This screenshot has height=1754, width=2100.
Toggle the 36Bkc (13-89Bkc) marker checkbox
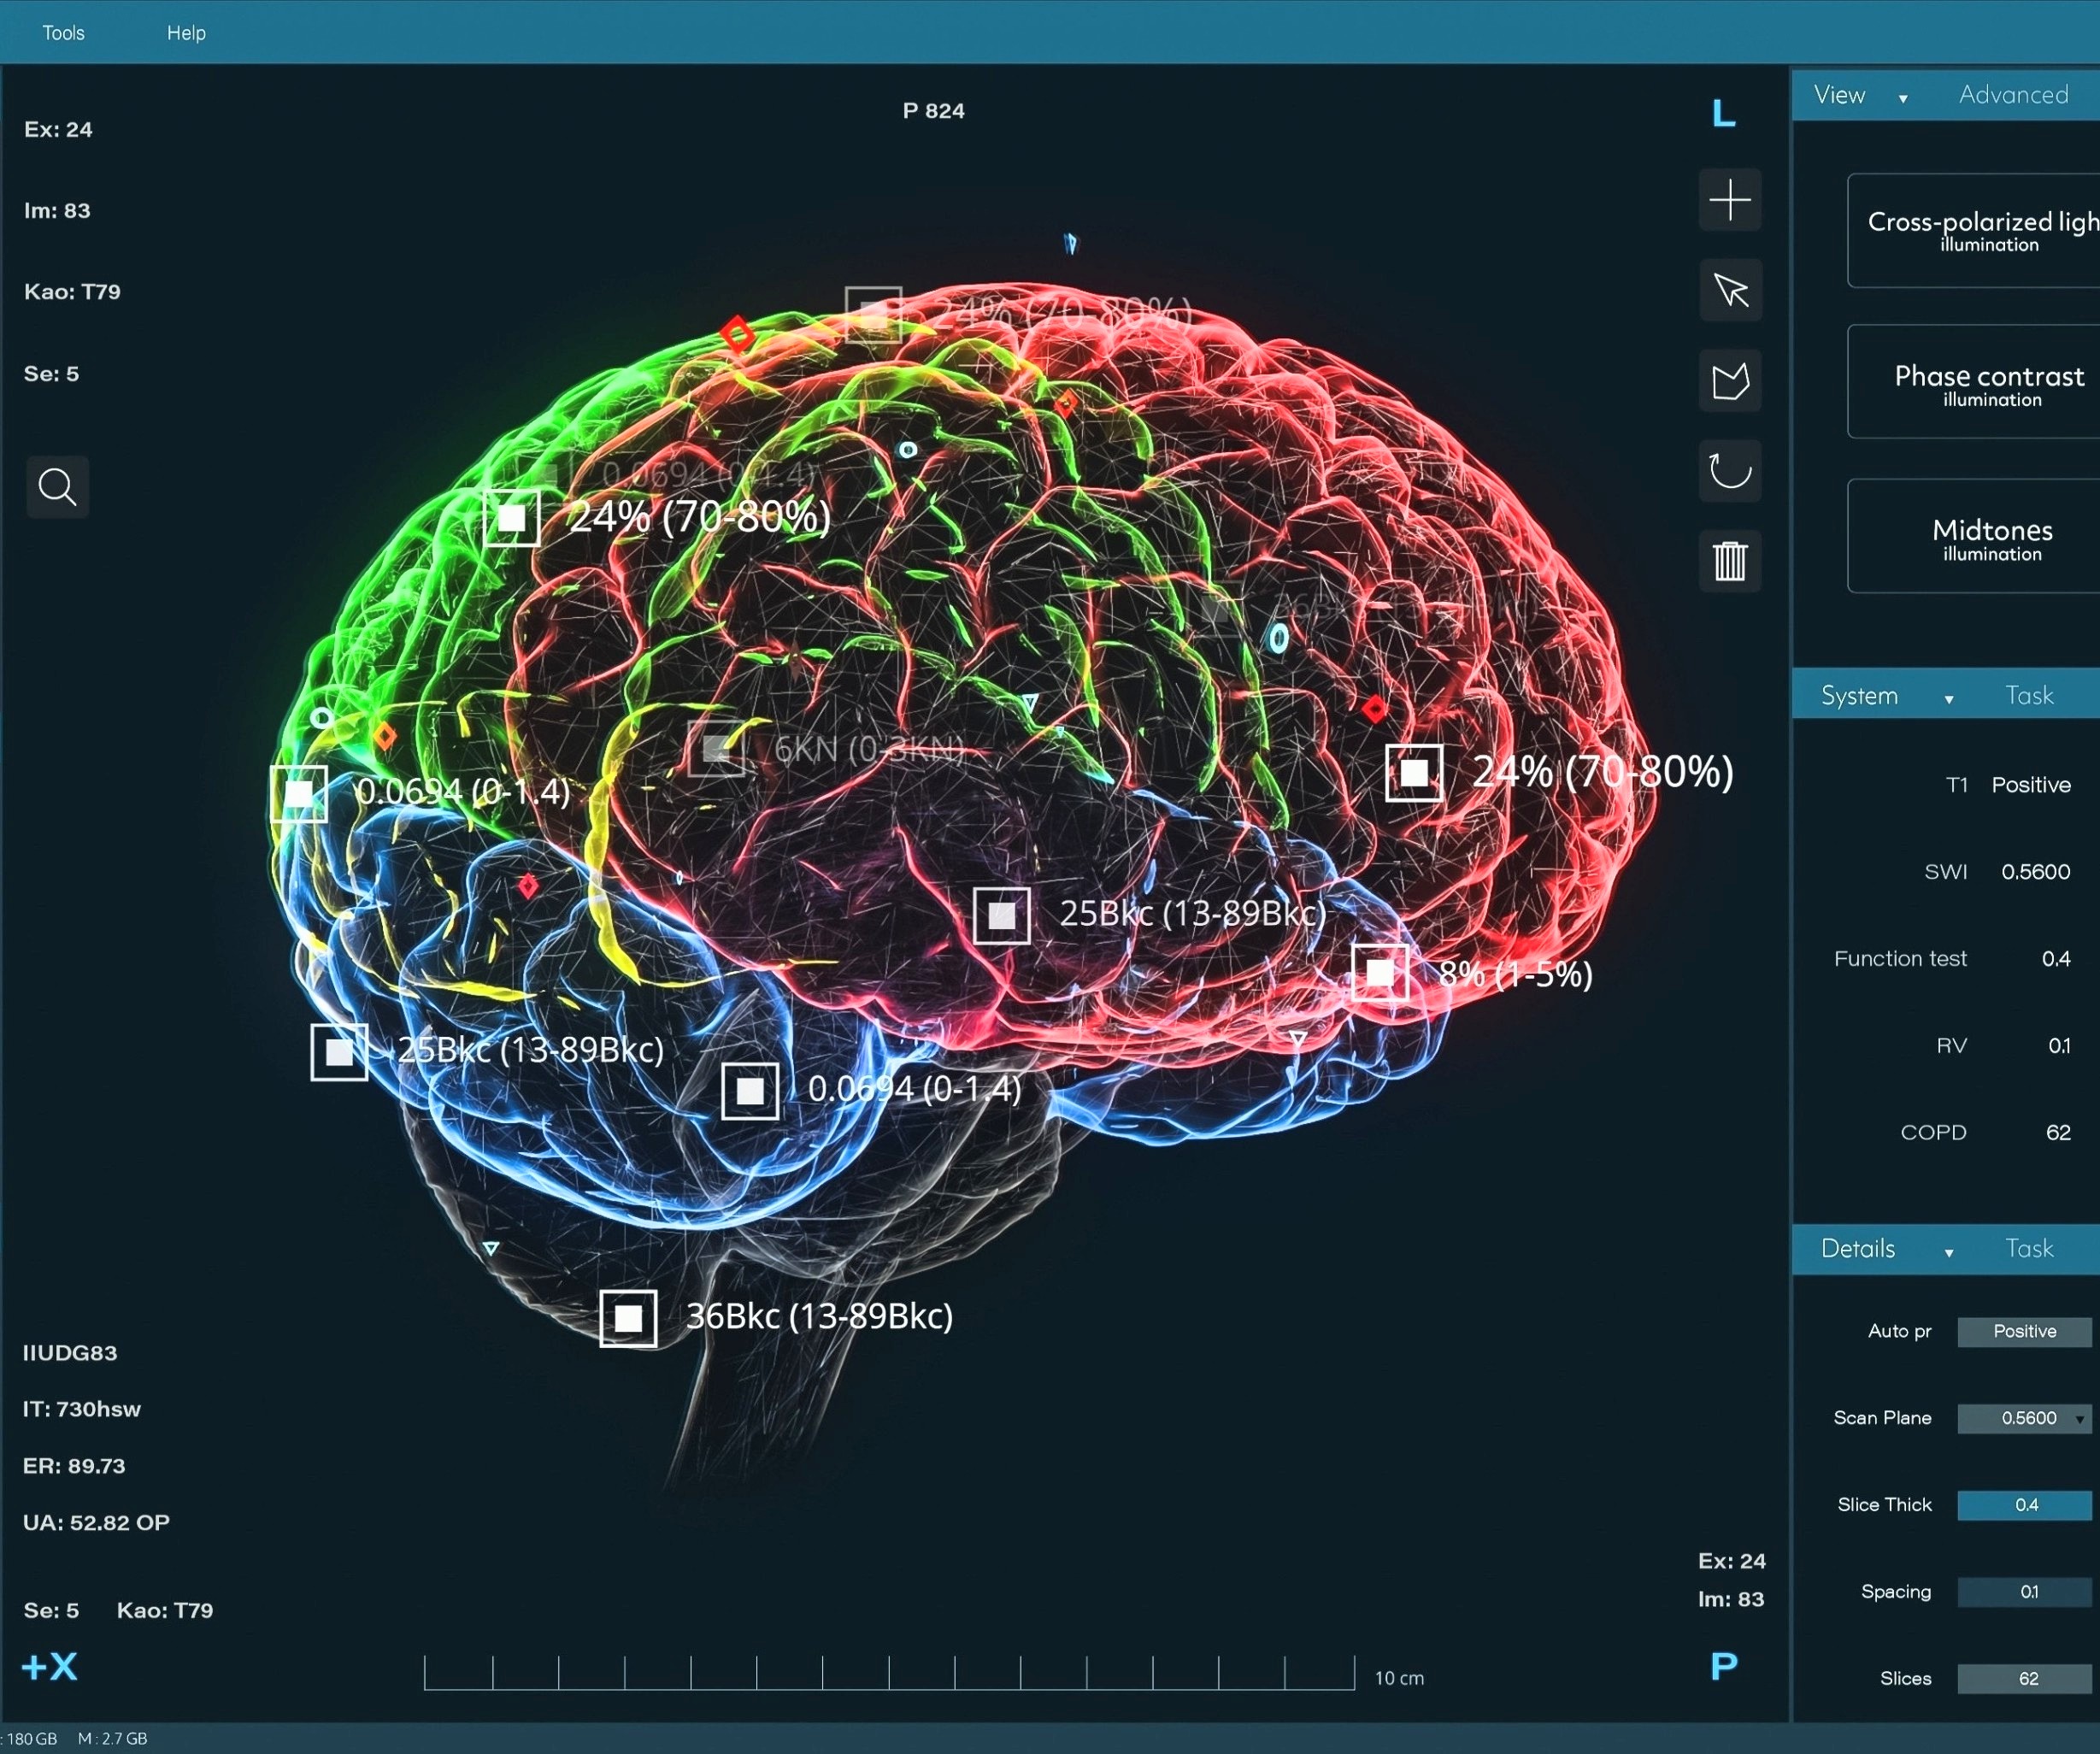point(628,1318)
